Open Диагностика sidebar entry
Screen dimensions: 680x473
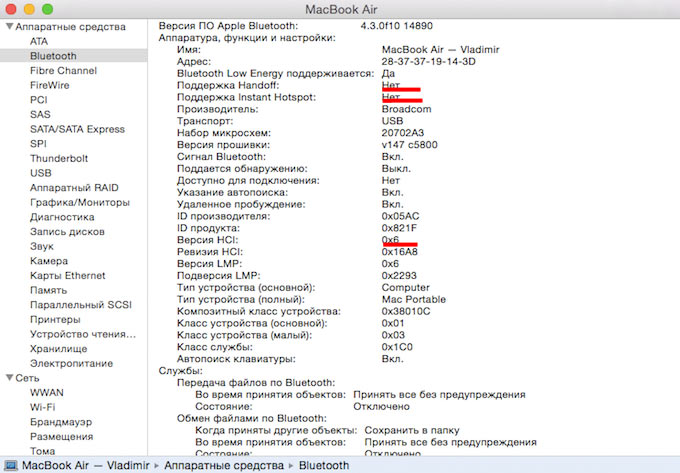click(62, 217)
